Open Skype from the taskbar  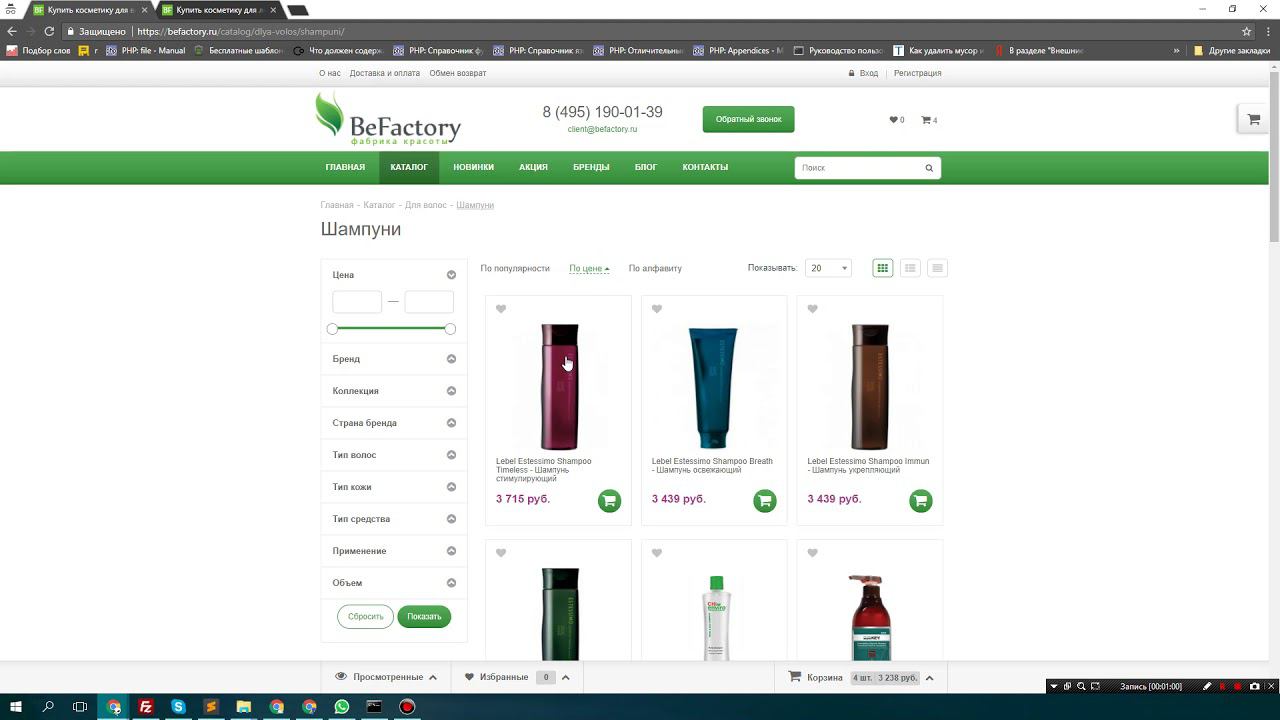click(x=178, y=707)
